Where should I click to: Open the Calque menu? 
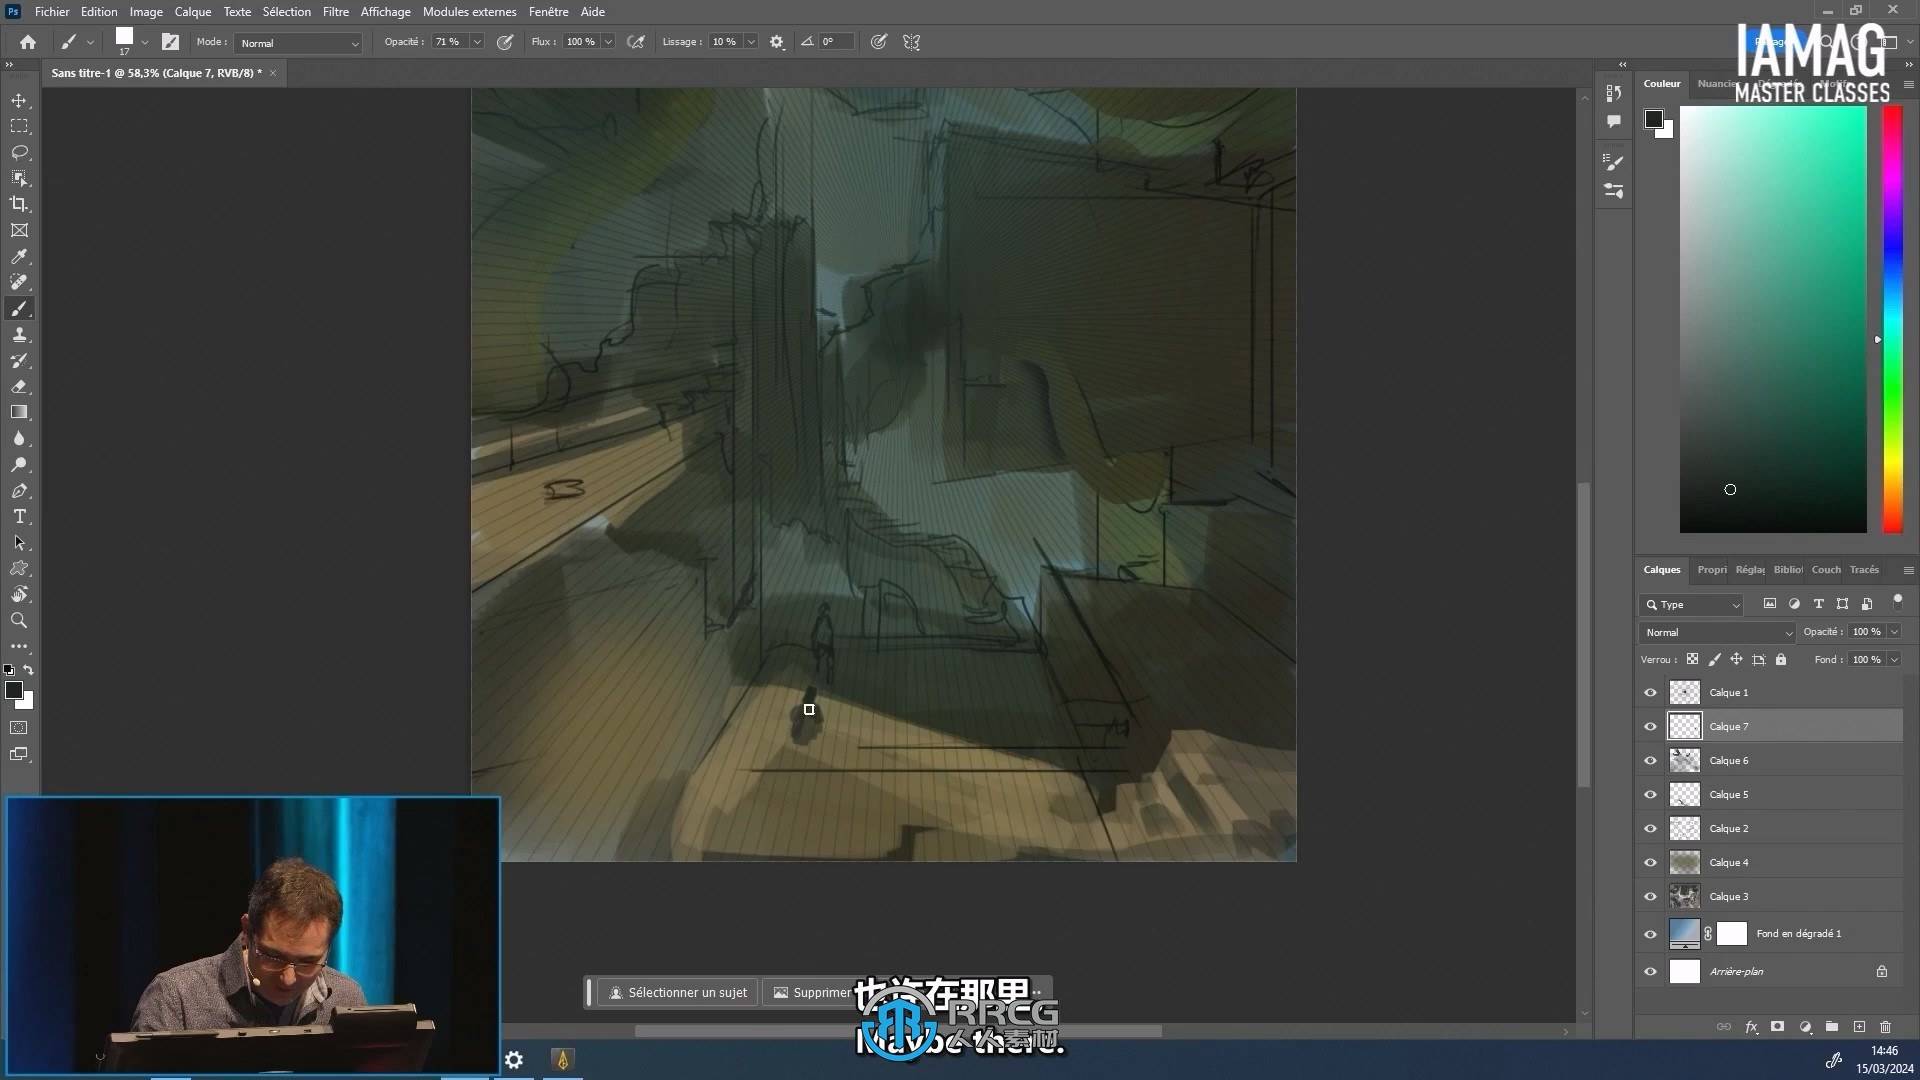pos(193,12)
